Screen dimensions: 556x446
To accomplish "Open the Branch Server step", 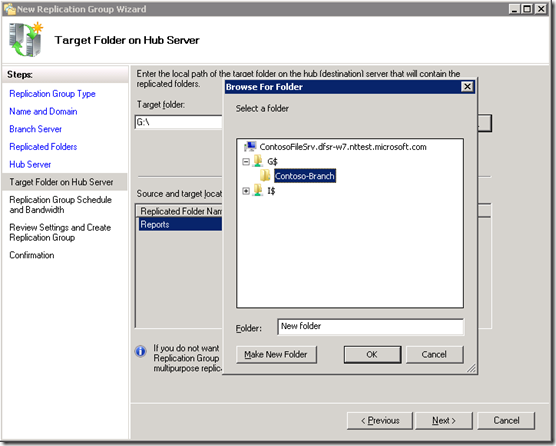I will [35, 129].
